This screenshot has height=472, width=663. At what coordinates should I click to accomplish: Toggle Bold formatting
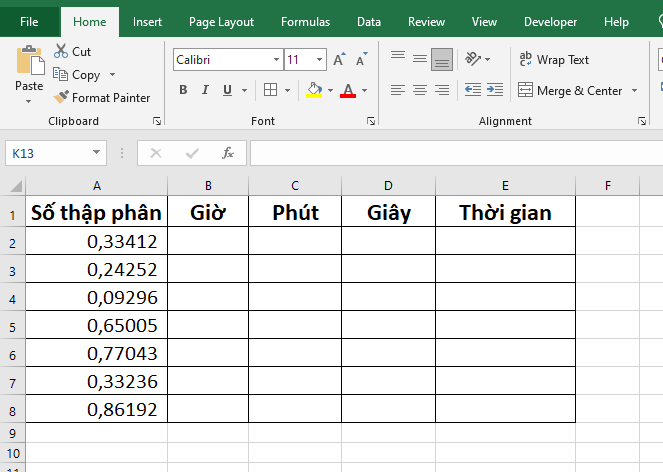click(x=183, y=90)
